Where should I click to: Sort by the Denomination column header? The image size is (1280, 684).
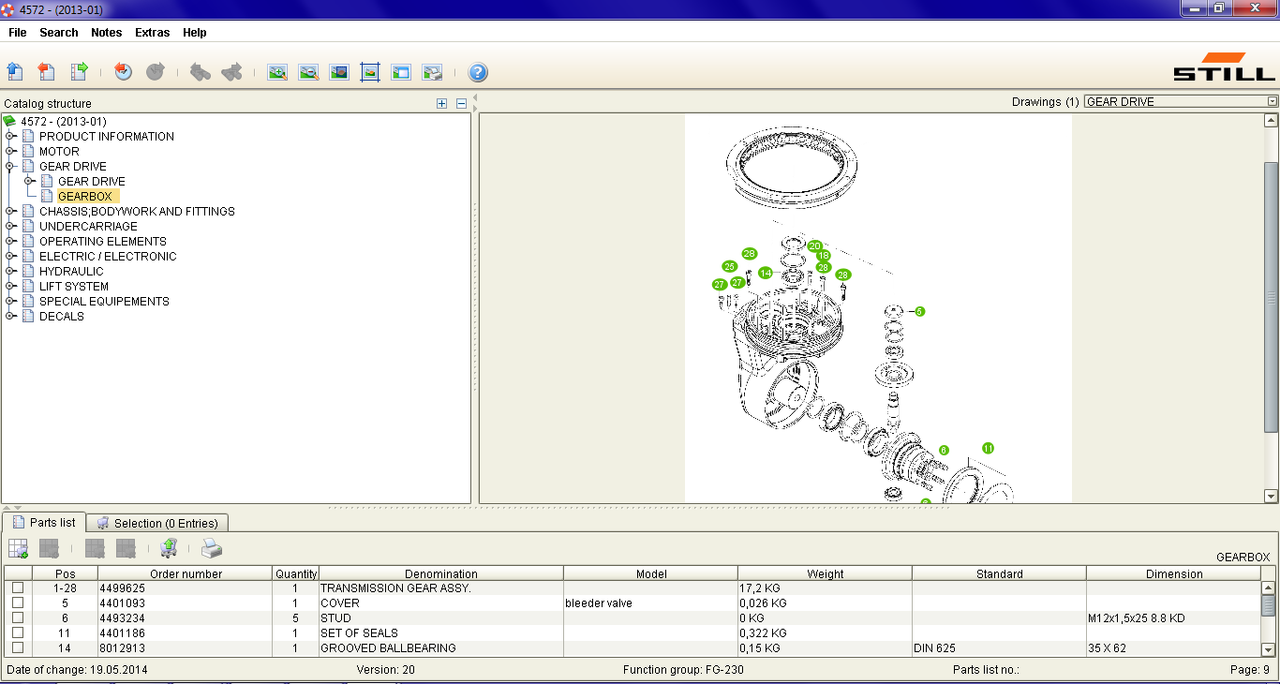coord(441,574)
